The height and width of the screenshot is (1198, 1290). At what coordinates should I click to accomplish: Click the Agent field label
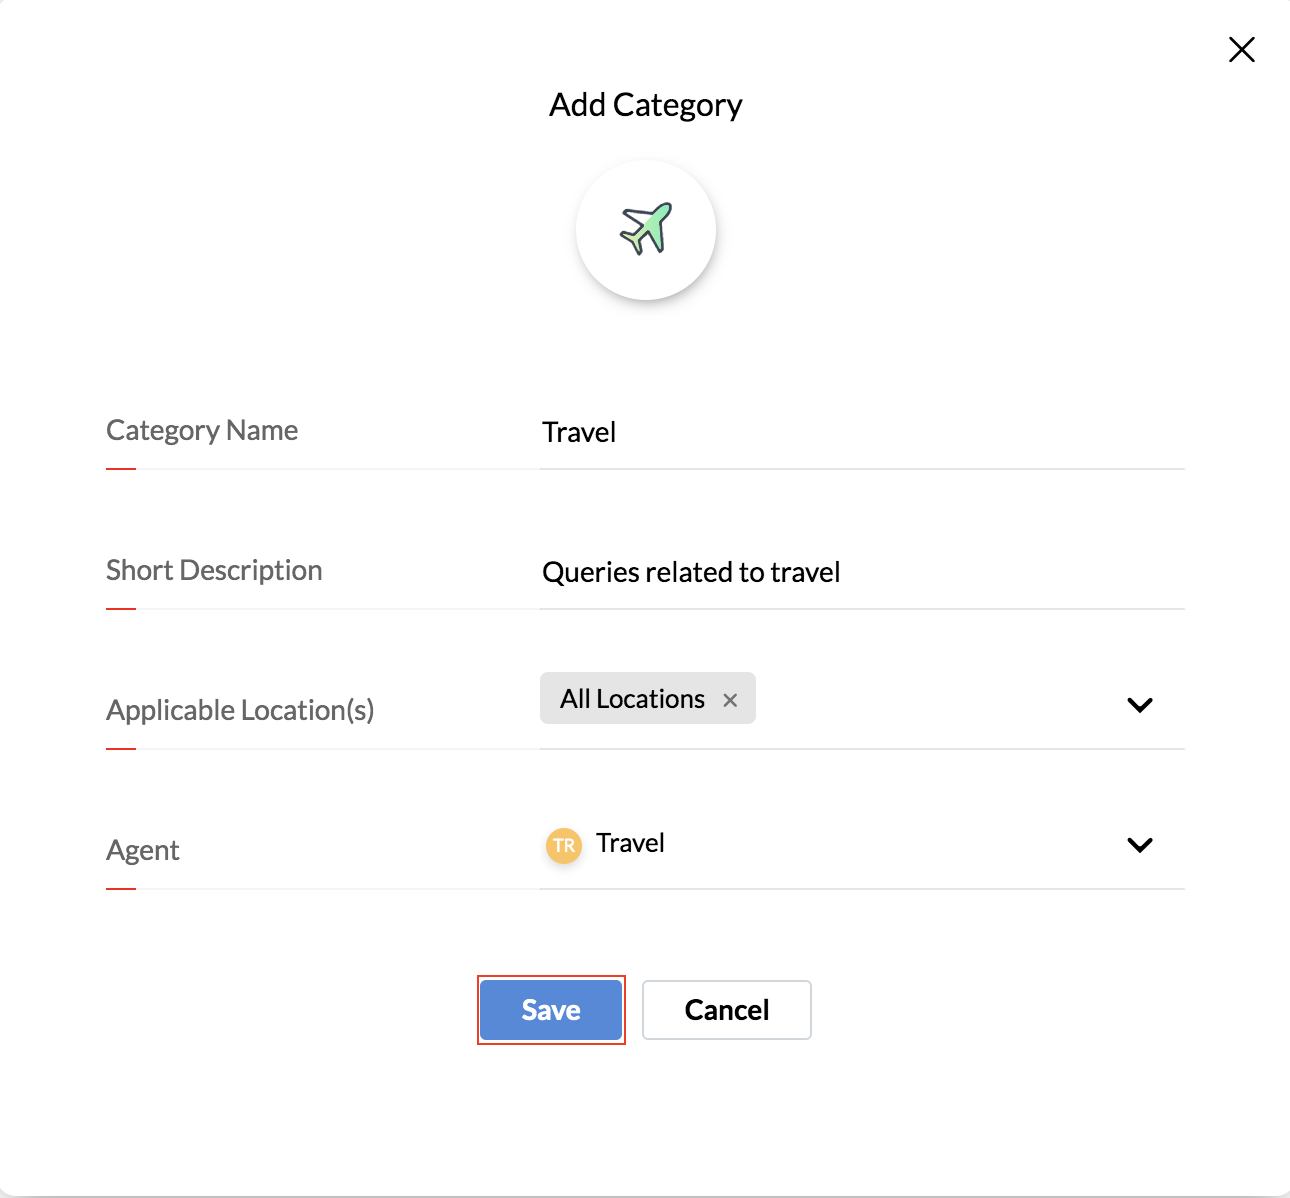(x=143, y=850)
